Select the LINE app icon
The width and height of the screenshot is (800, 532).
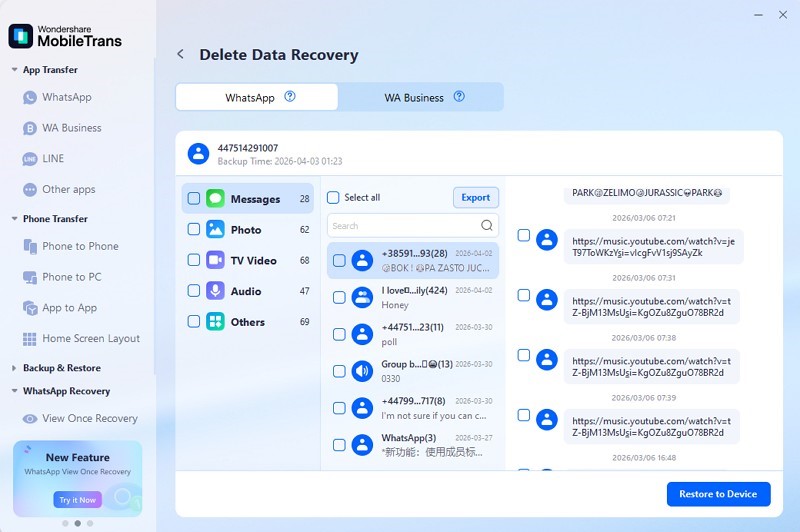(30, 159)
